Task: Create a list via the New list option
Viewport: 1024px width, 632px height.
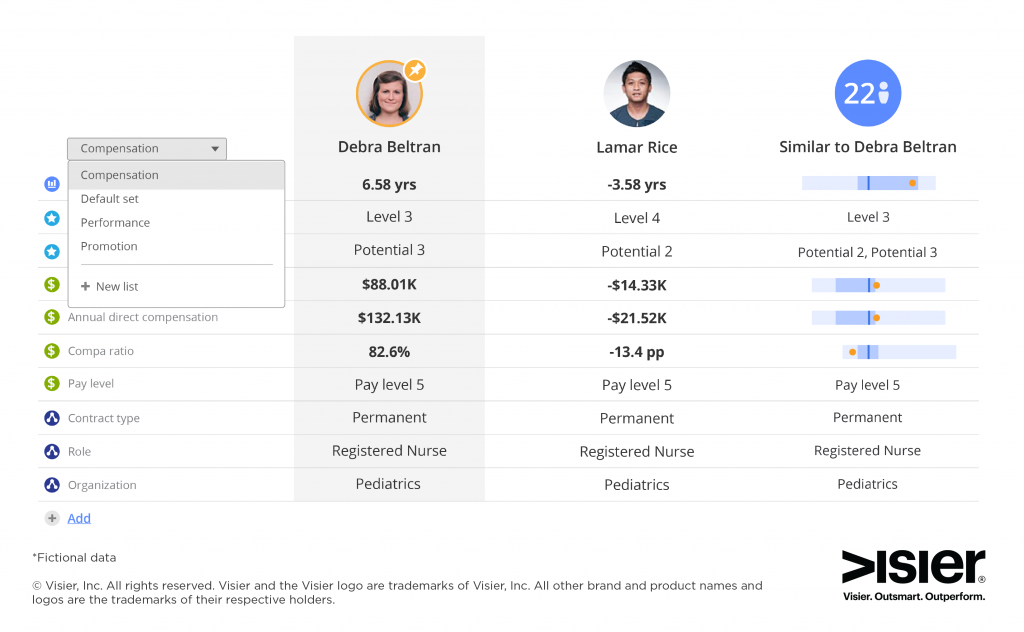Action: point(110,286)
